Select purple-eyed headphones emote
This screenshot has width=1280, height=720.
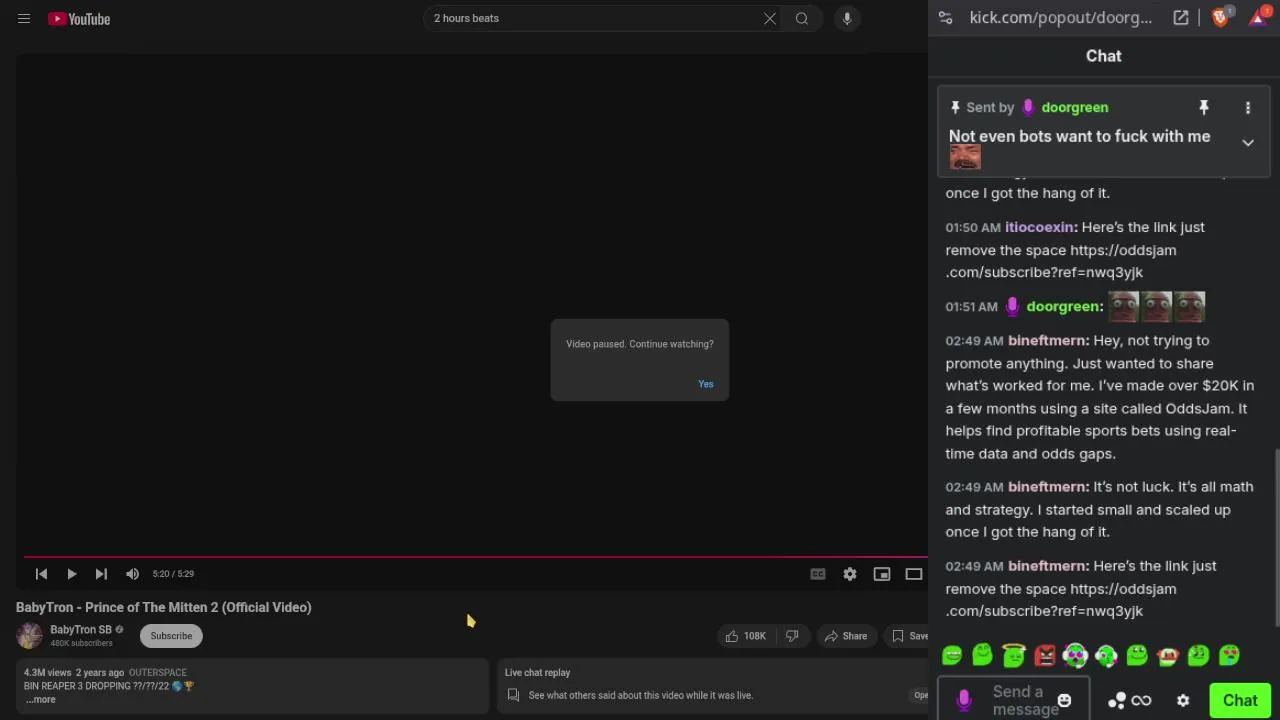(1076, 655)
